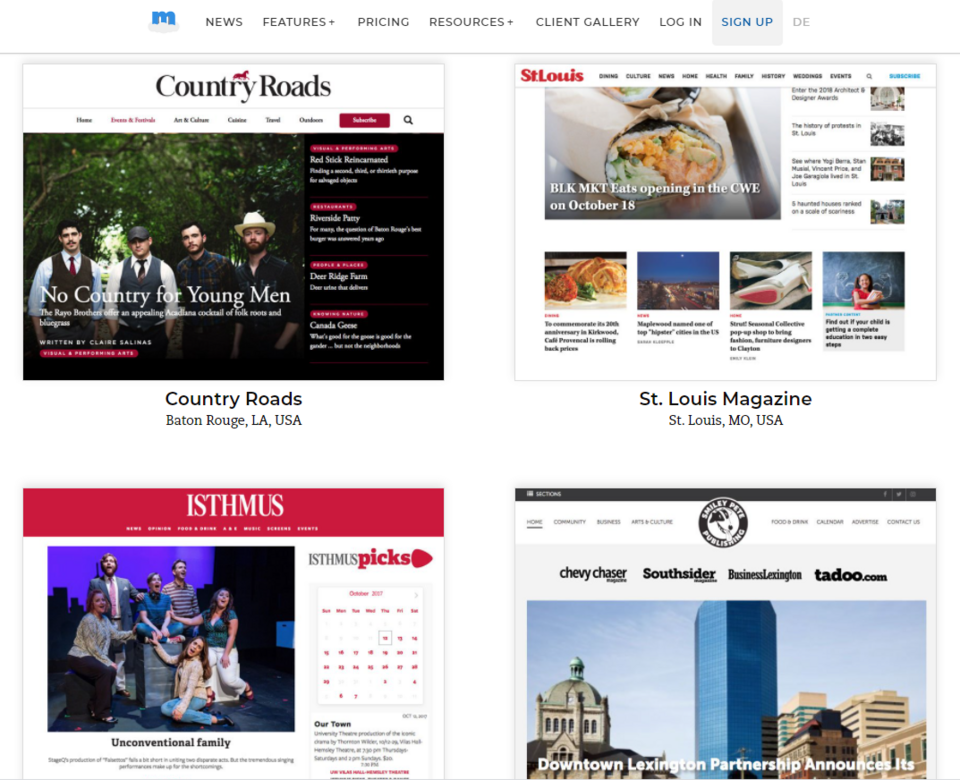Open the CLIENT GALLERY page
960x780 pixels.
[587, 22]
